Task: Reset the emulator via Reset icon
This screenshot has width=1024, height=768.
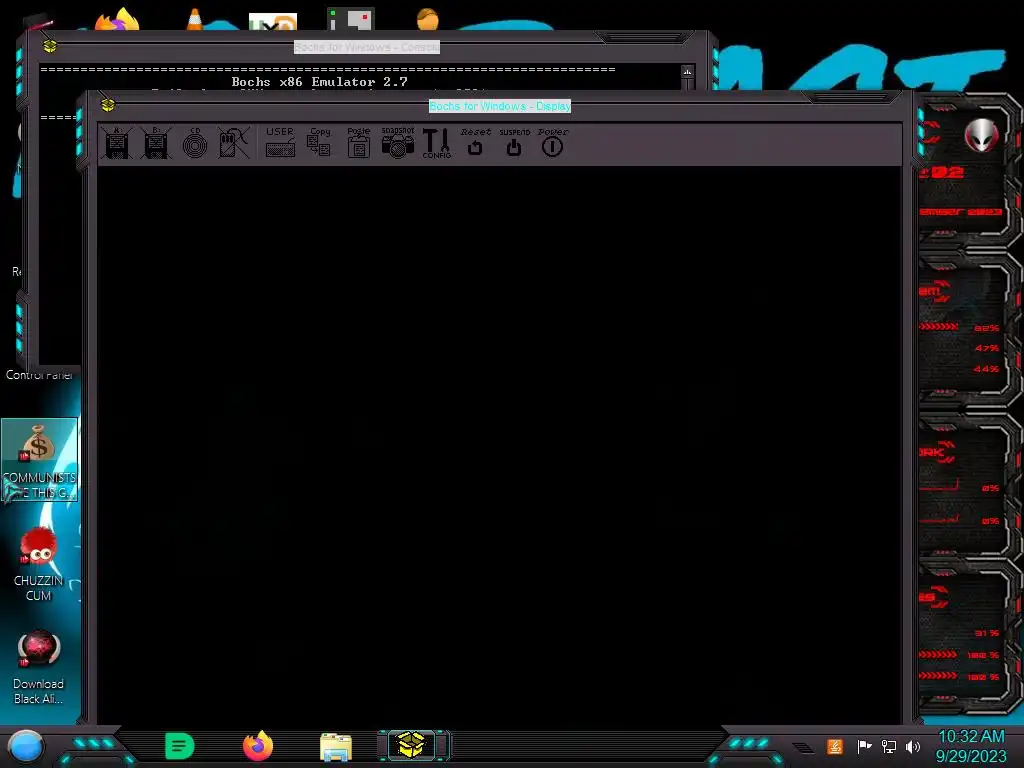Action: [x=475, y=142]
